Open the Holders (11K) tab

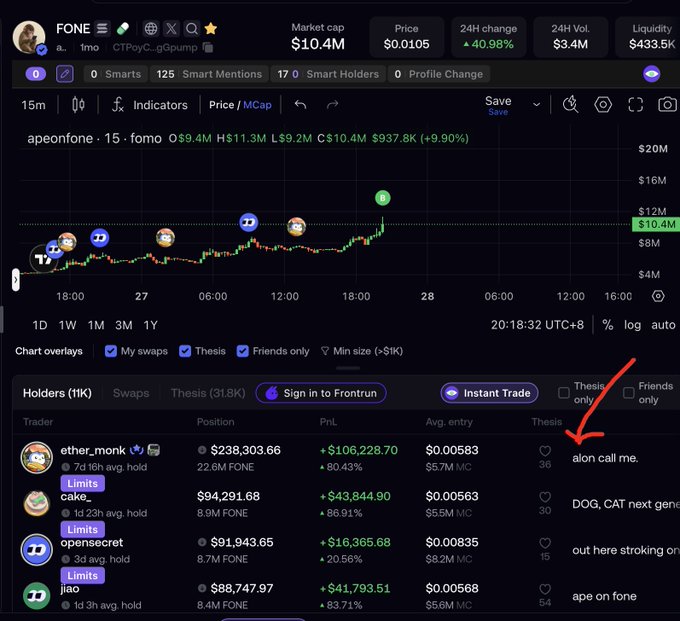point(57,393)
